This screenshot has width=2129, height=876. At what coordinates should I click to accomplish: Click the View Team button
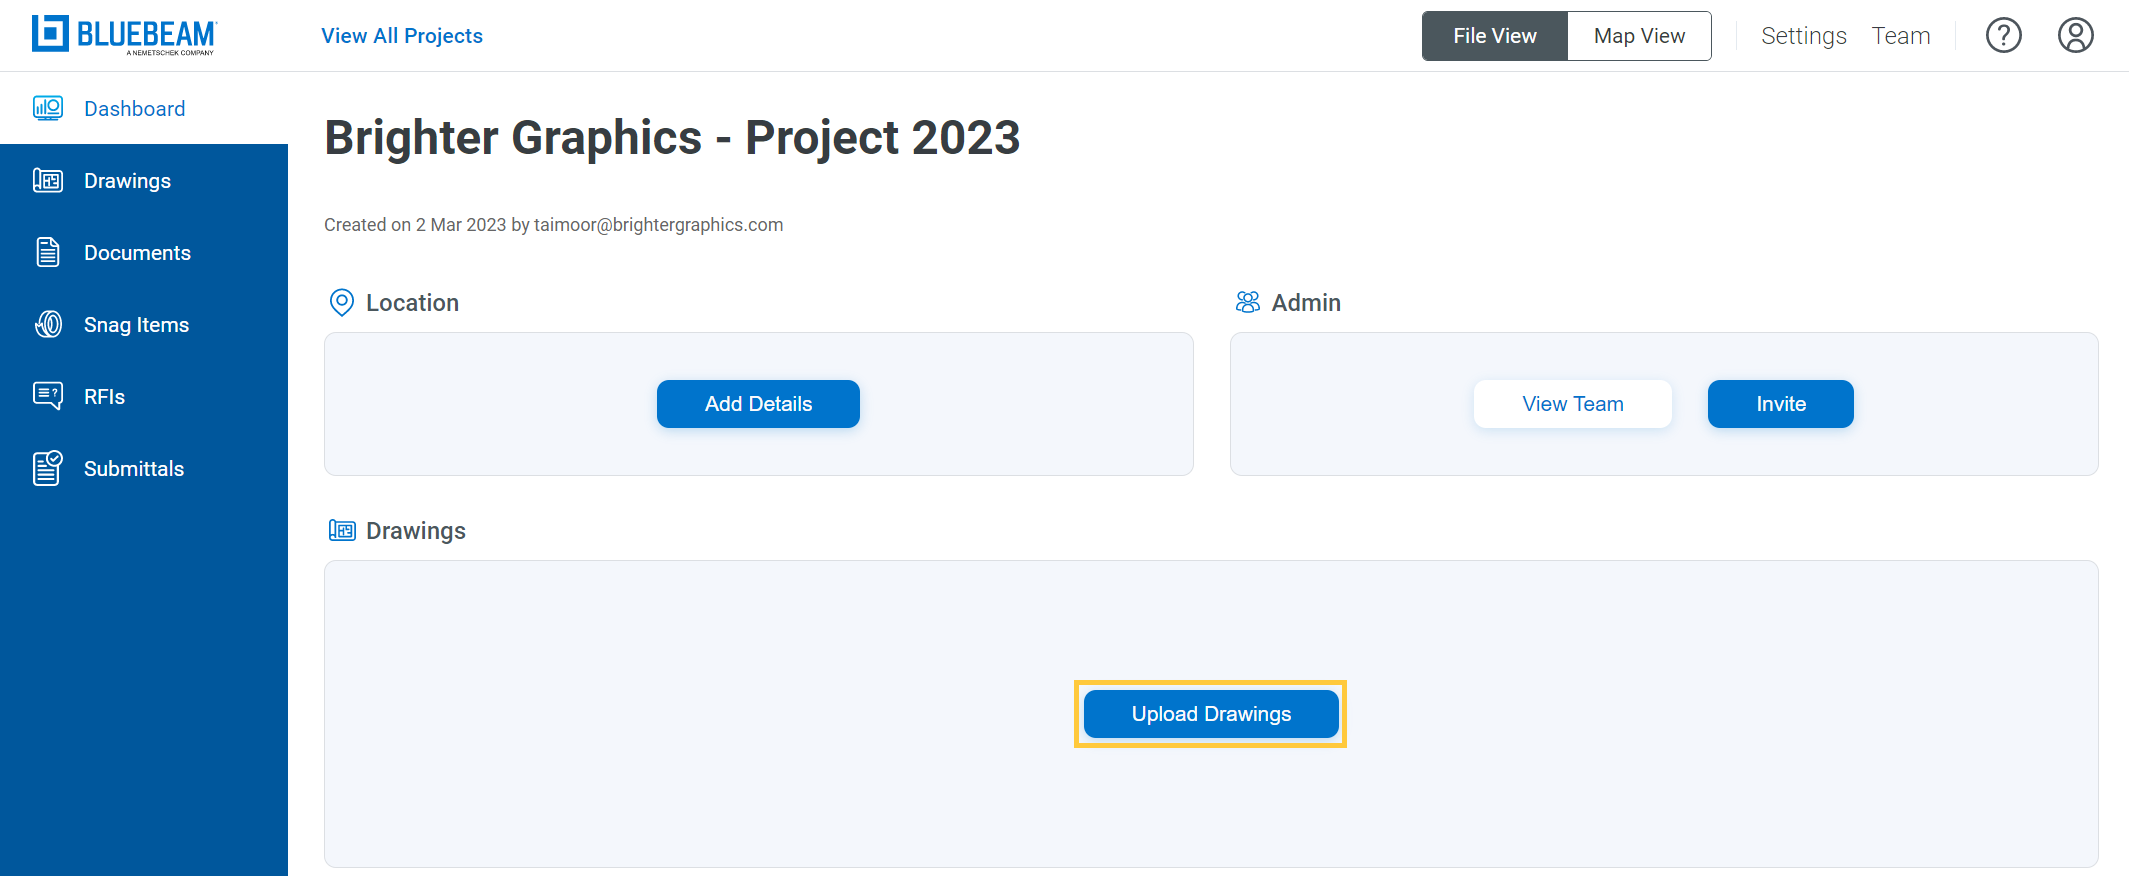coord(1572,404)
